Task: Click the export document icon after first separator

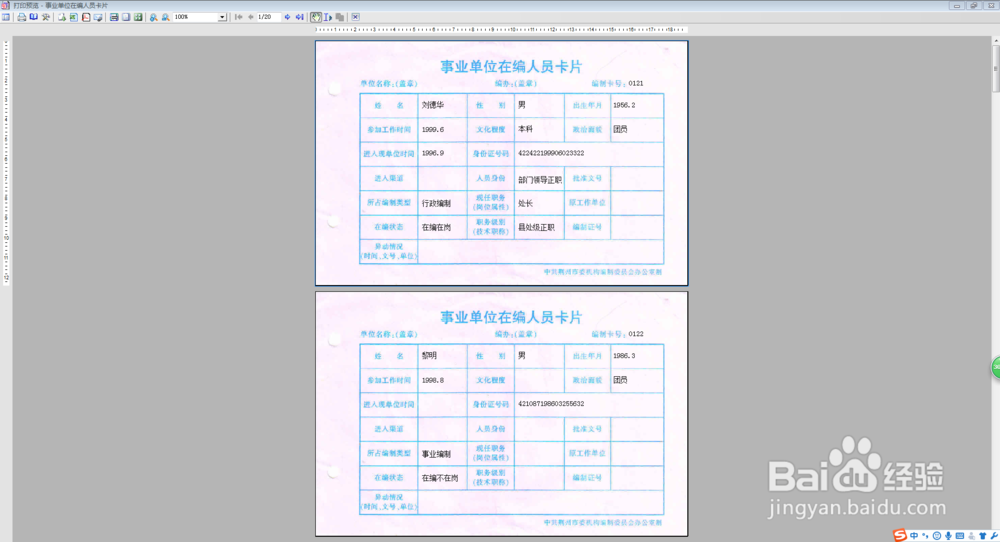Action: point(62,17)
